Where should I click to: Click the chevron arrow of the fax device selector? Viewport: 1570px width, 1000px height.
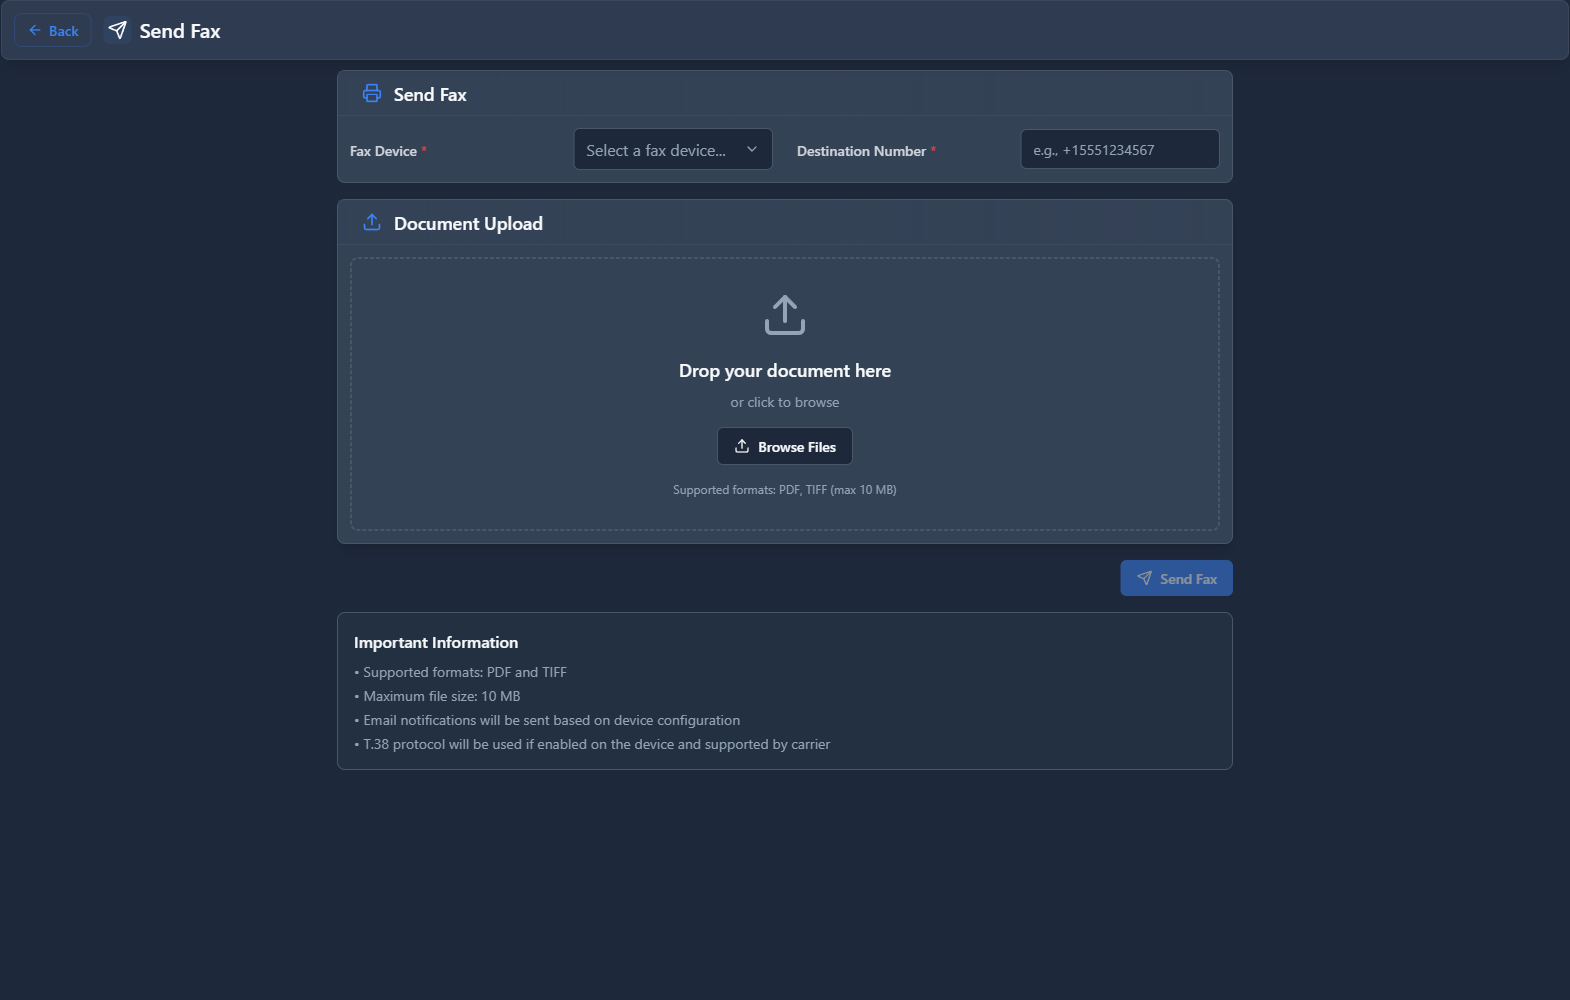tap(752, 150)
